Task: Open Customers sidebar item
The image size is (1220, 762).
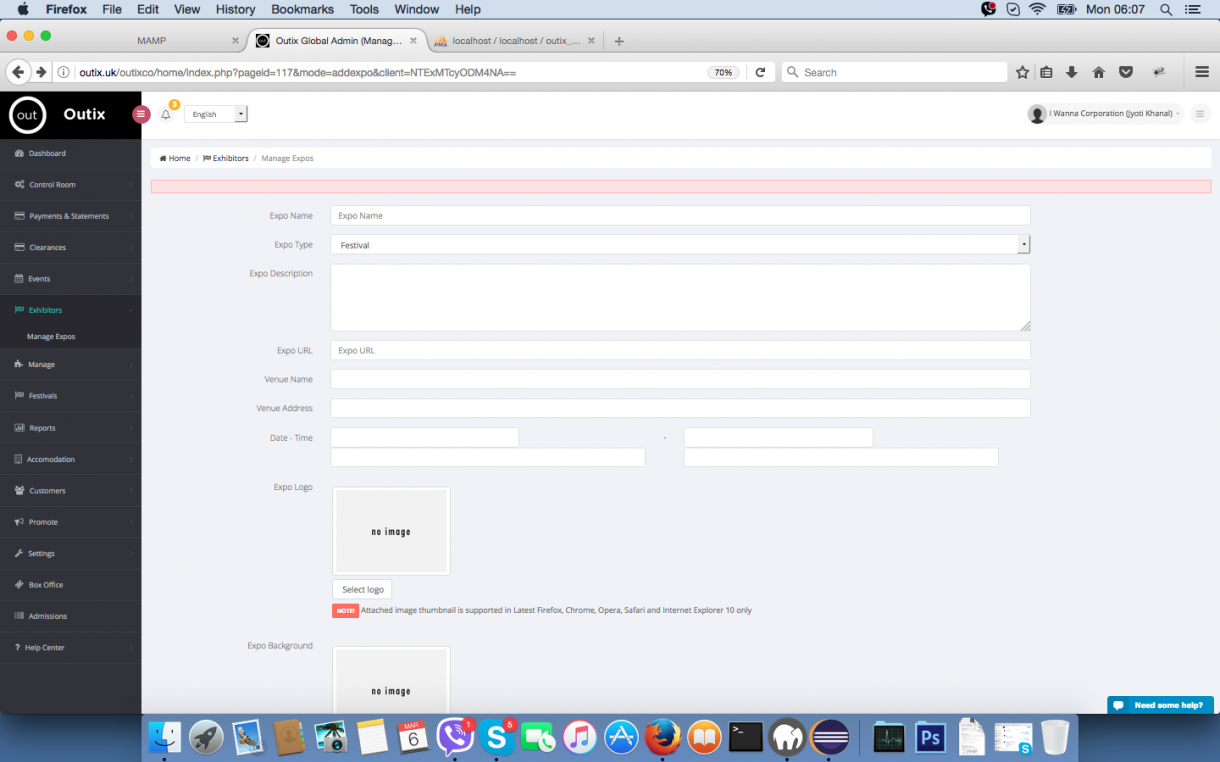Action: [70, 491]
